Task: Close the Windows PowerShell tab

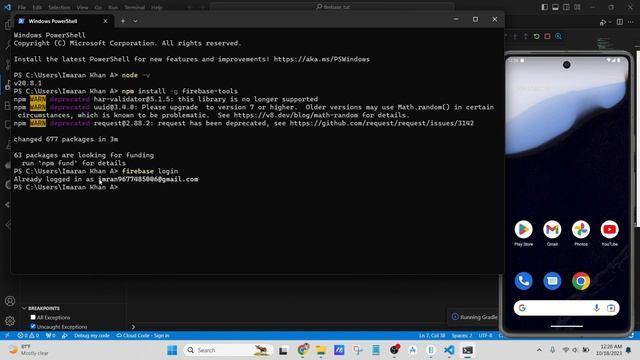Action: pos(105,21)
